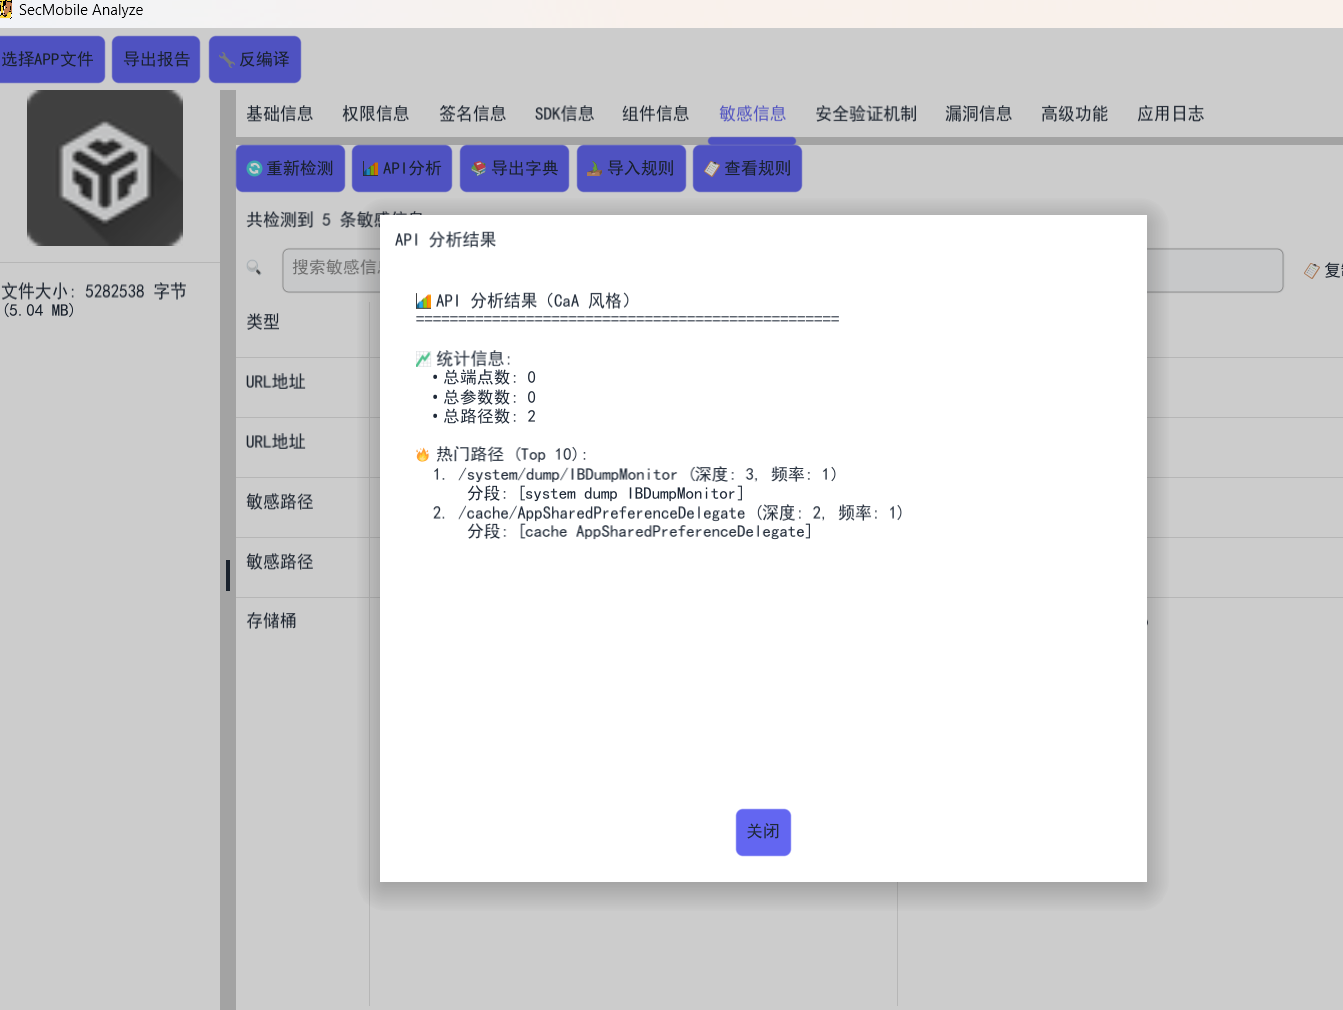Image resolution: width=1343 pixels, height=1010 pixels.
Task: Click the 导入规则 import icon button
Action: point(631,168)
